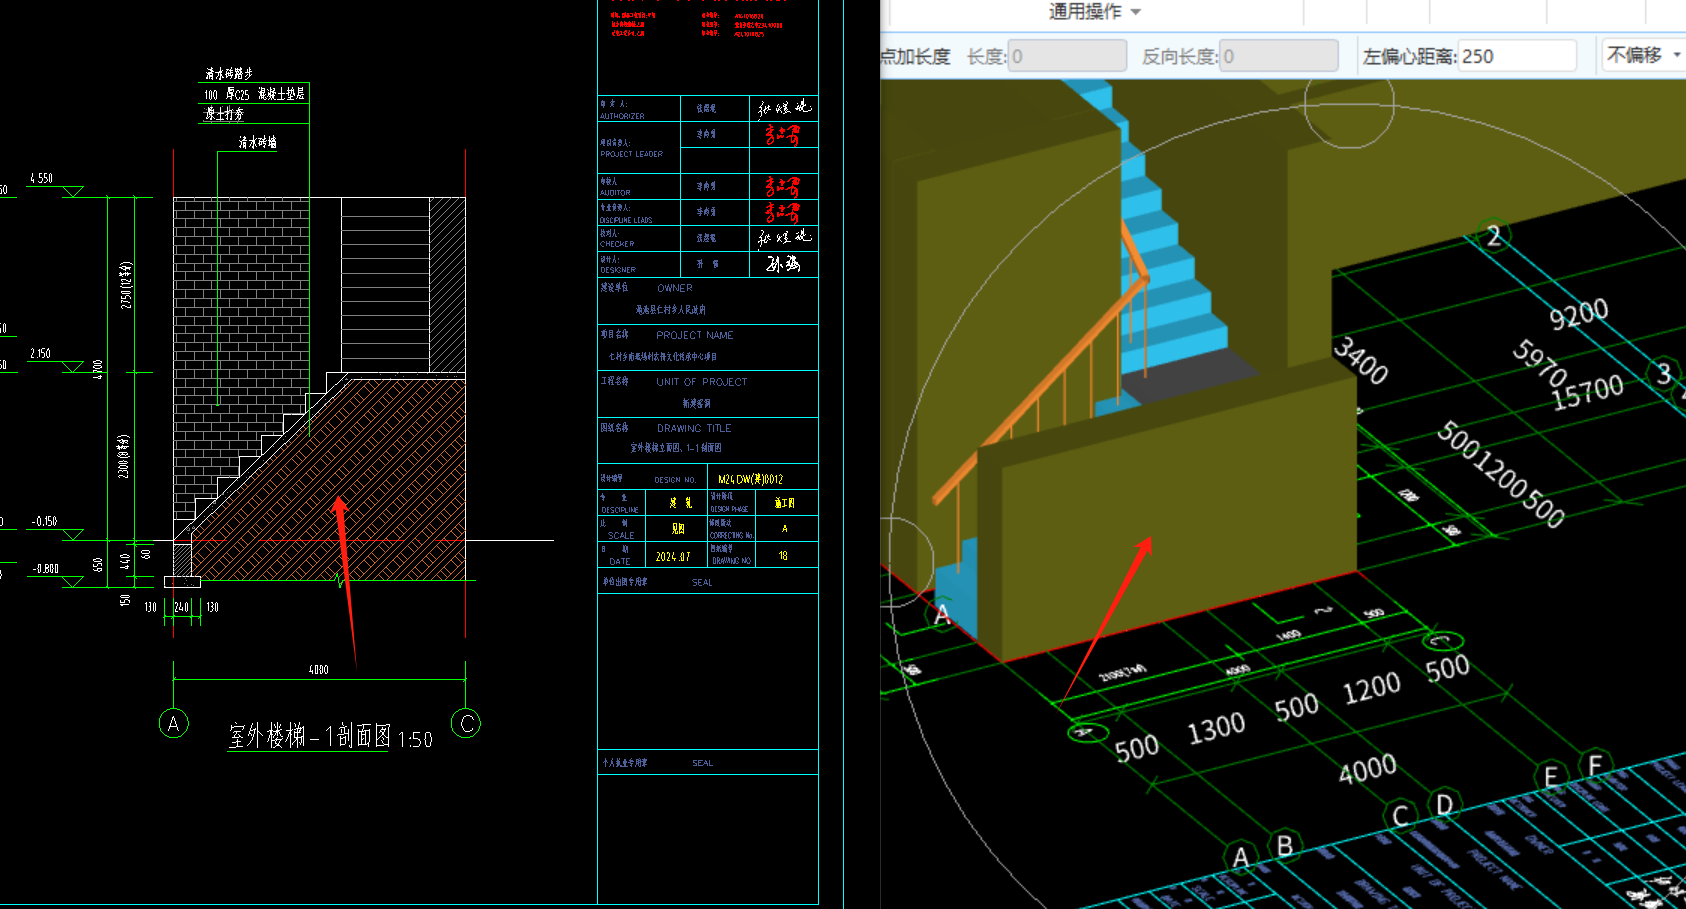Click axis bubble F in 3D view
1686x909 pixels.
coord(1595,765)
